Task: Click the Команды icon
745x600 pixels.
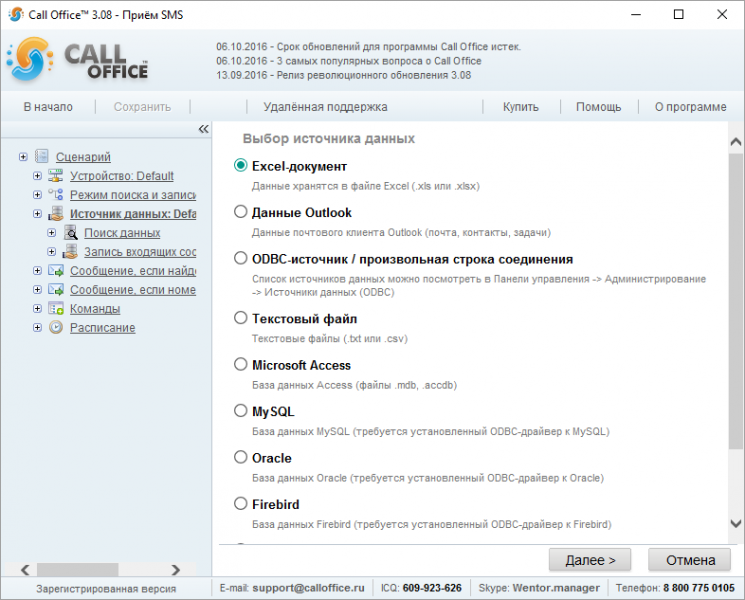Action: [56, 308]
